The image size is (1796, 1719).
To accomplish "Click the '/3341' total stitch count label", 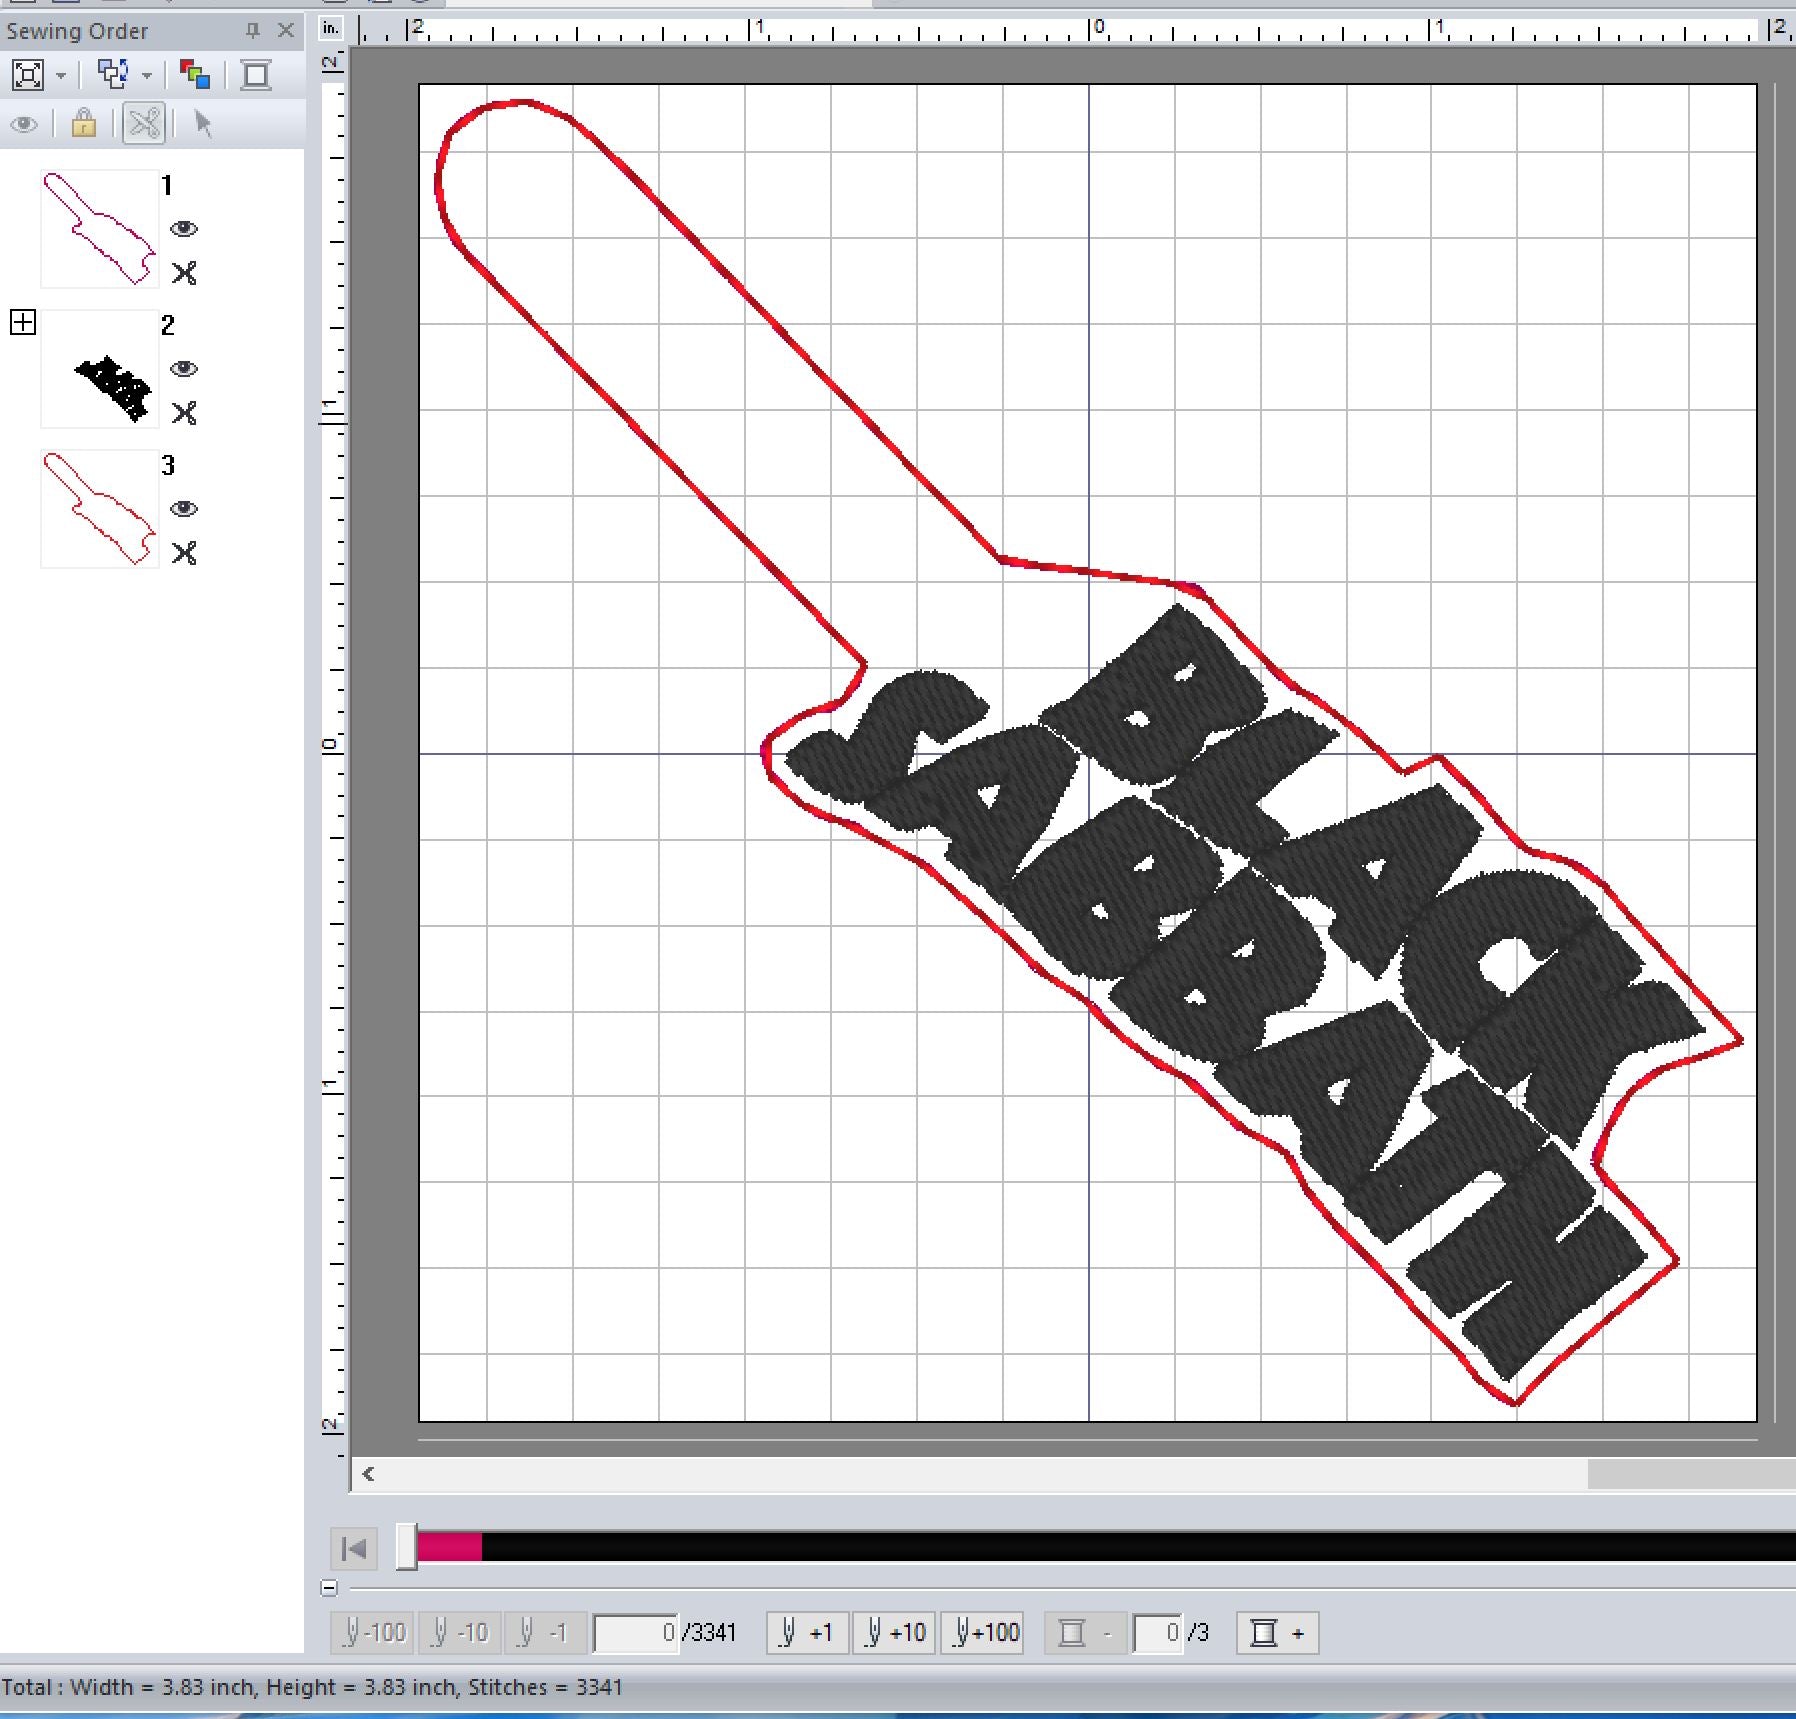I will tap(710, 1633).
